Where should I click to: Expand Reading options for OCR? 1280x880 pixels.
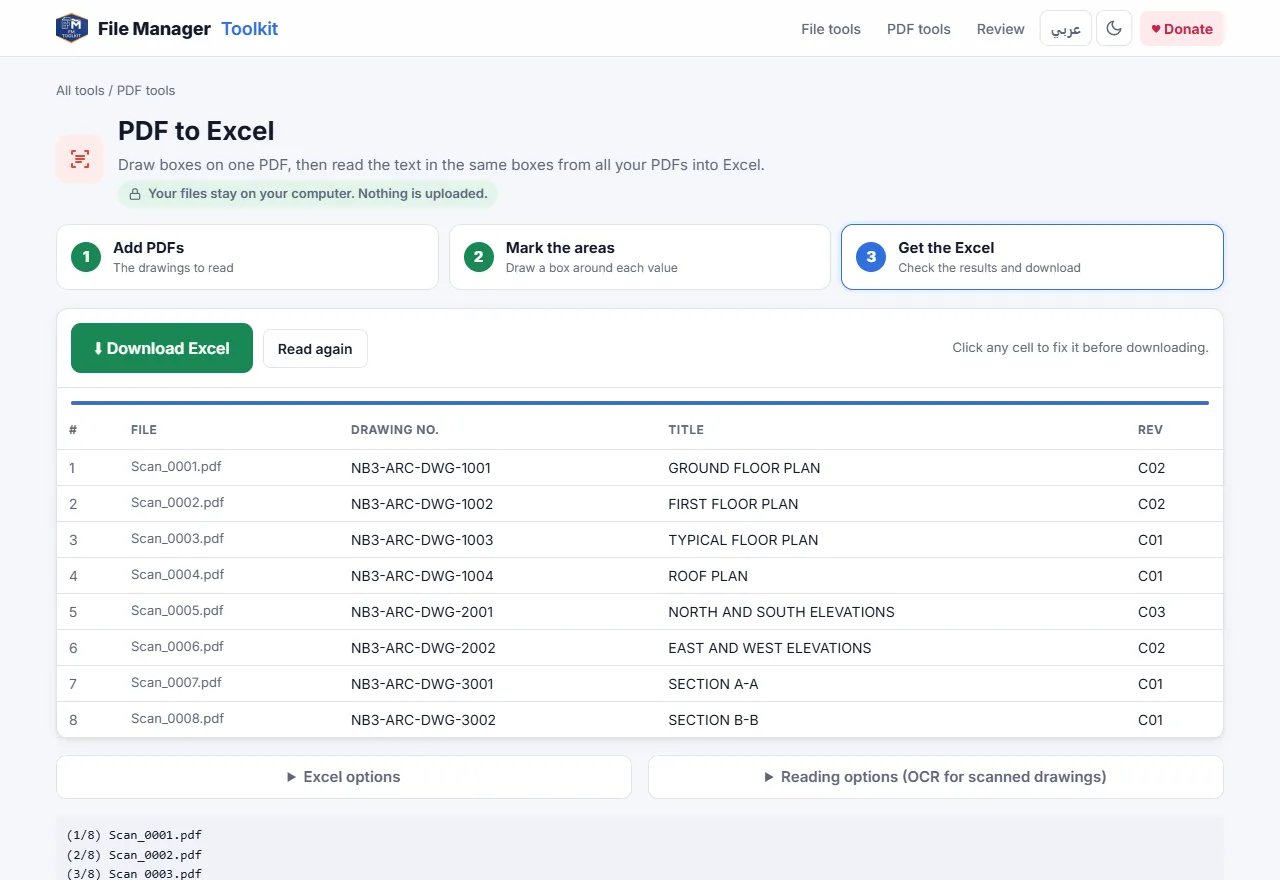click(936, 777)
